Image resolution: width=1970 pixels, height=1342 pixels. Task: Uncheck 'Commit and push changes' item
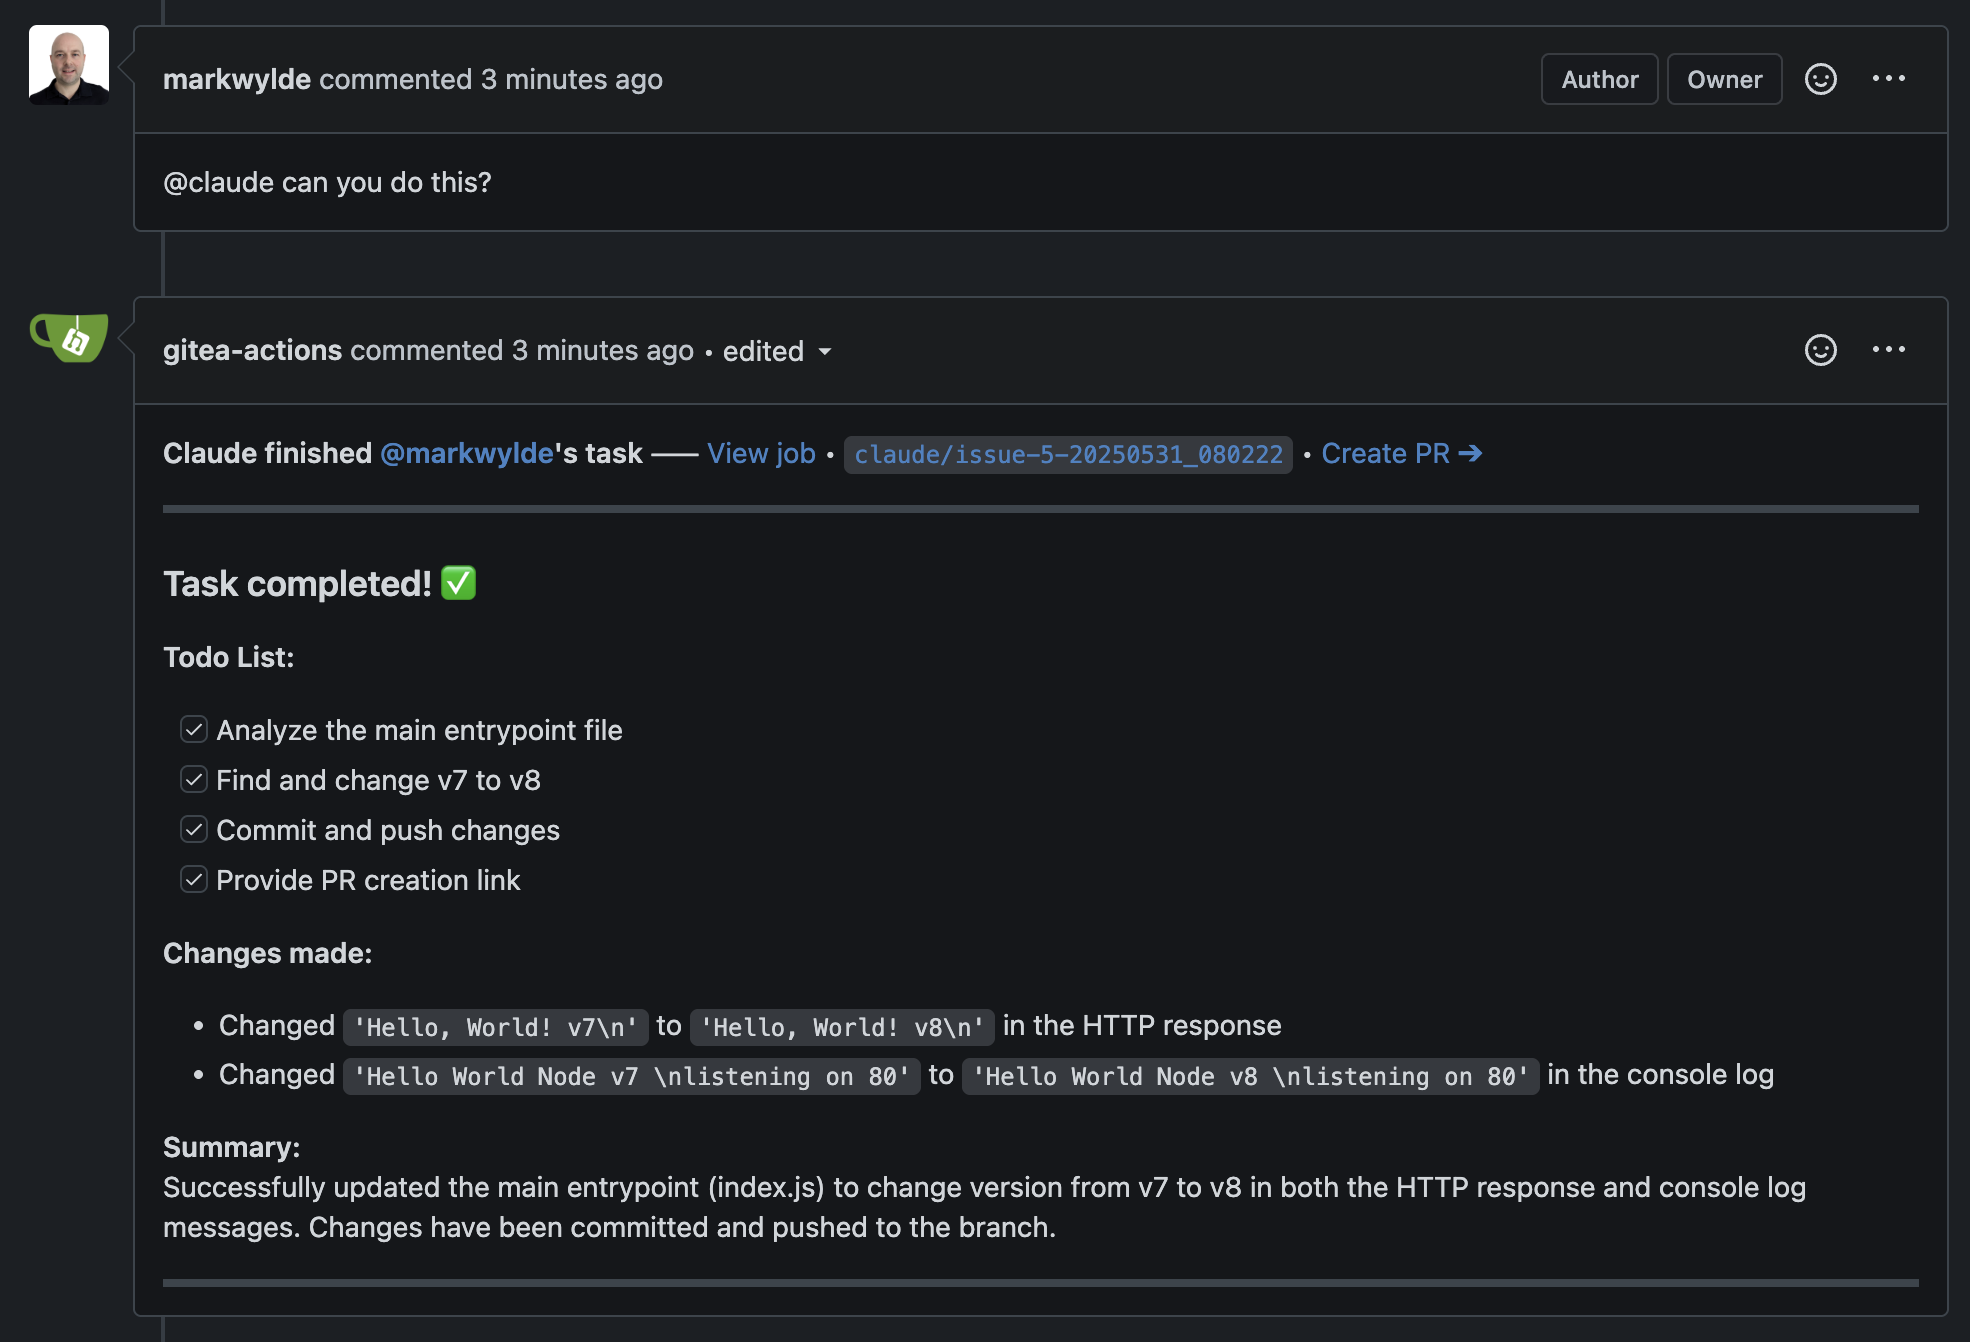pos(194,830)
